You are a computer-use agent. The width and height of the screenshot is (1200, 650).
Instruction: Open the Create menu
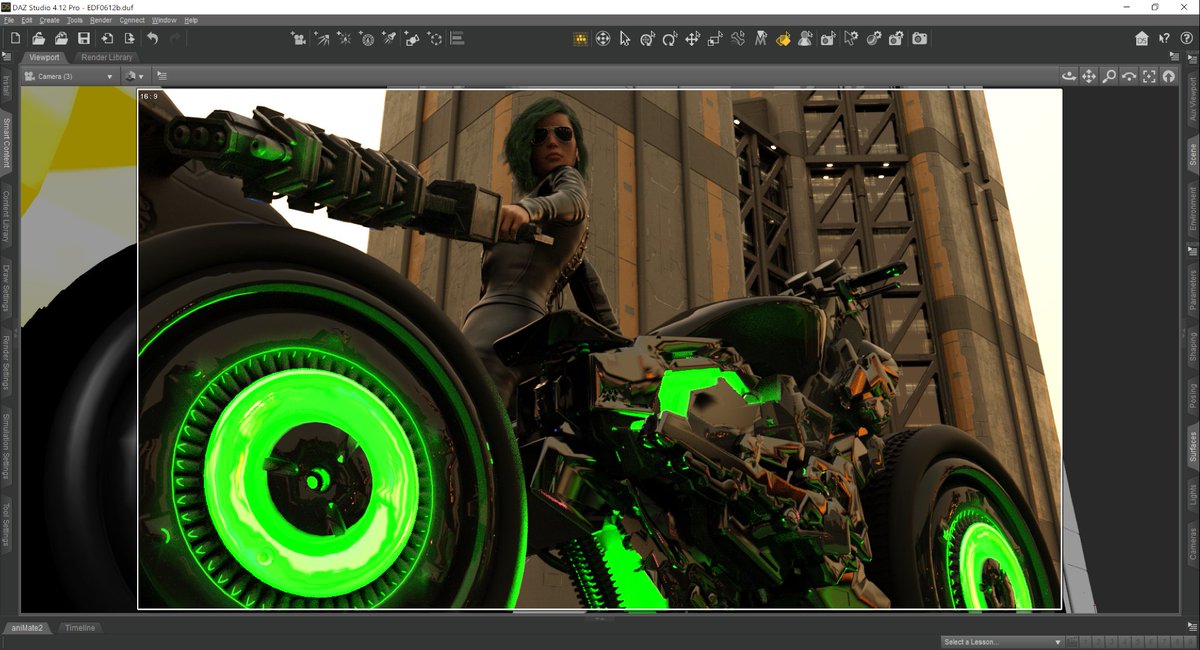click(x=49, y=20)
